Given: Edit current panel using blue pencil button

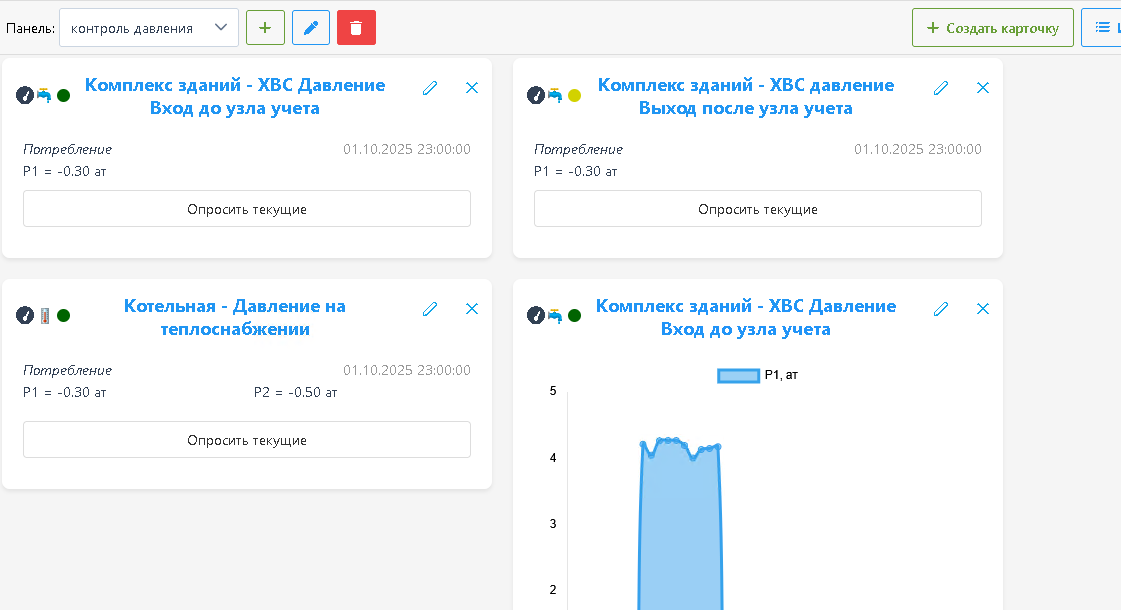Looking at the screenshot, I should [311, 28].
